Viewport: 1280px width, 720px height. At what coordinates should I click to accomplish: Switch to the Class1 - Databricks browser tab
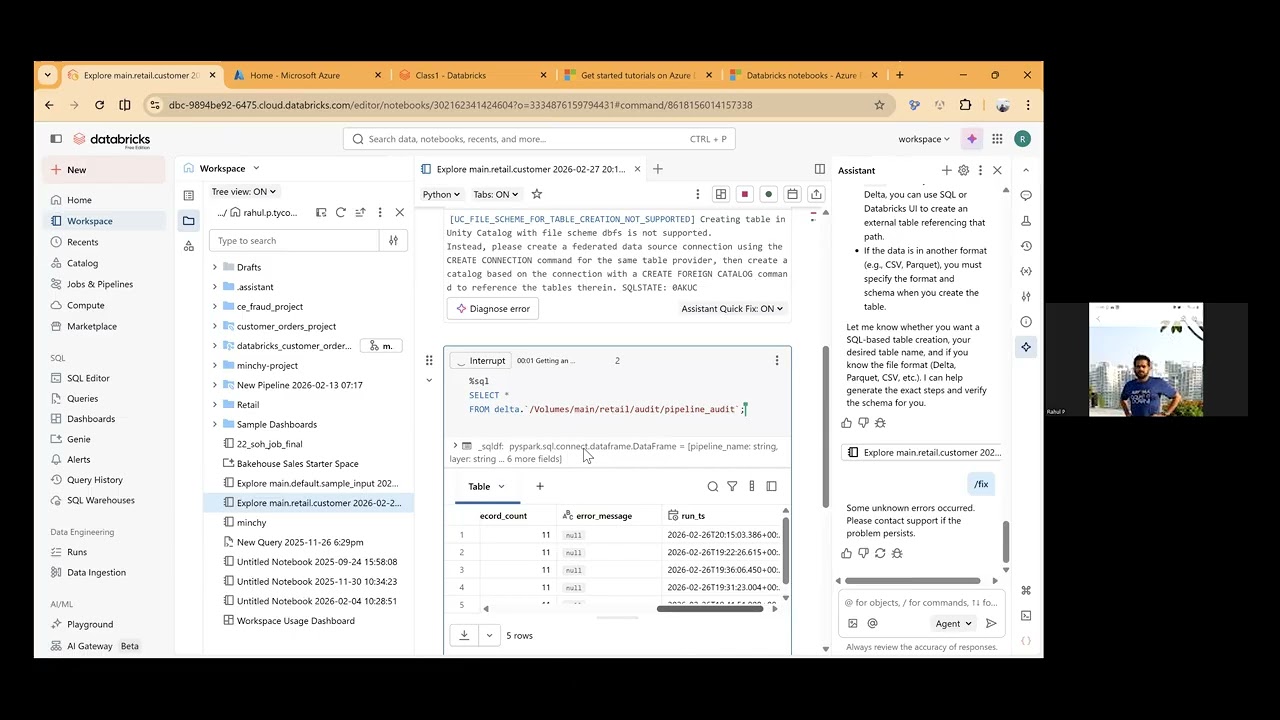473,75
